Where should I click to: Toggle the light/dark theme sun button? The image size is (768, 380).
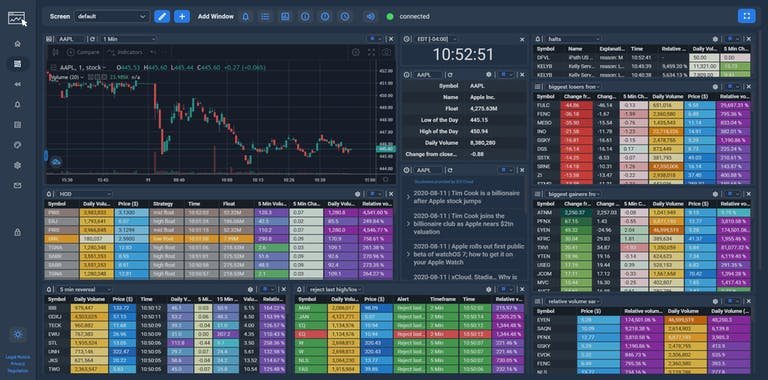coord(18,334)
